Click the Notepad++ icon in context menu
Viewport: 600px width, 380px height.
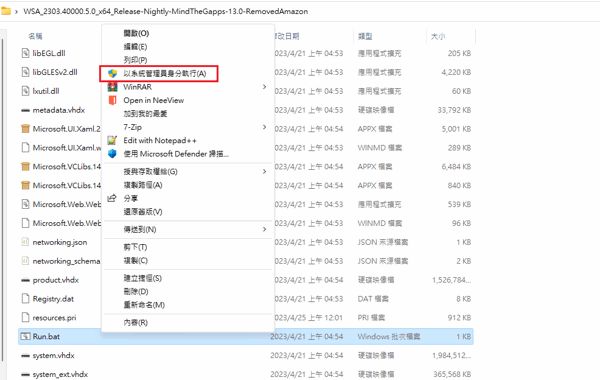click(112, 140)
